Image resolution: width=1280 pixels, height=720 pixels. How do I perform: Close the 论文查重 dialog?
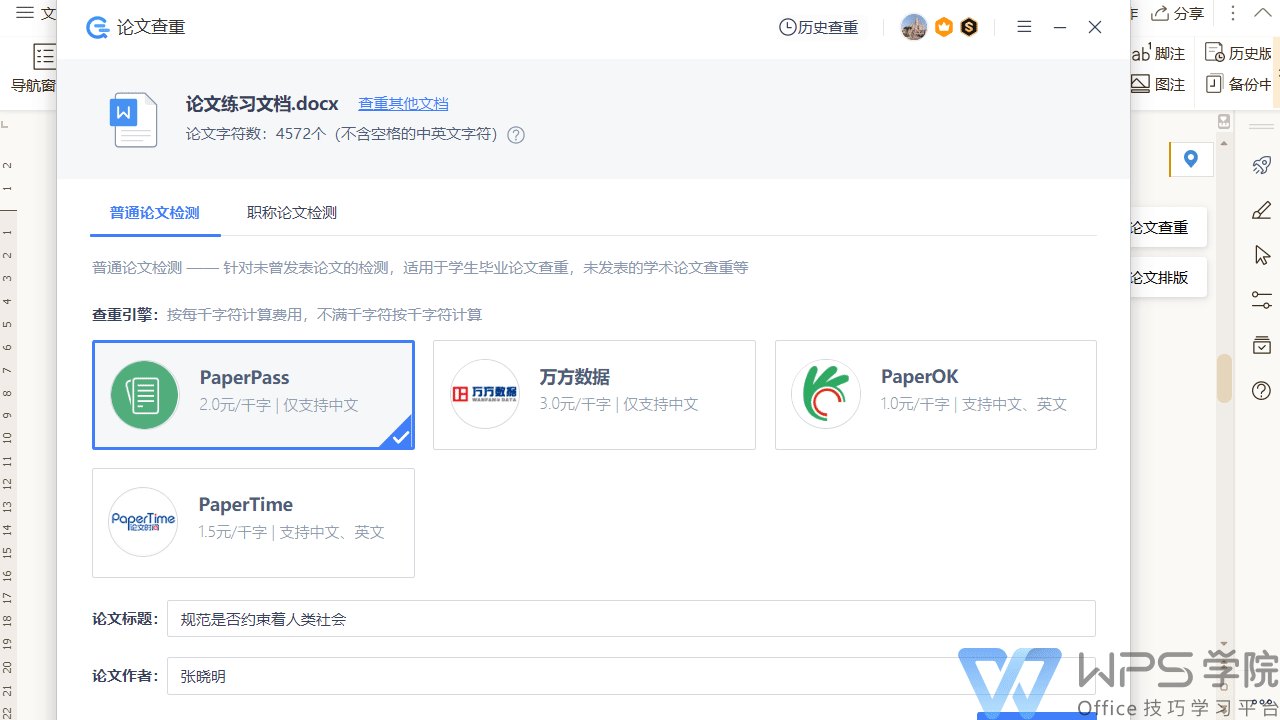[1095, 27]
